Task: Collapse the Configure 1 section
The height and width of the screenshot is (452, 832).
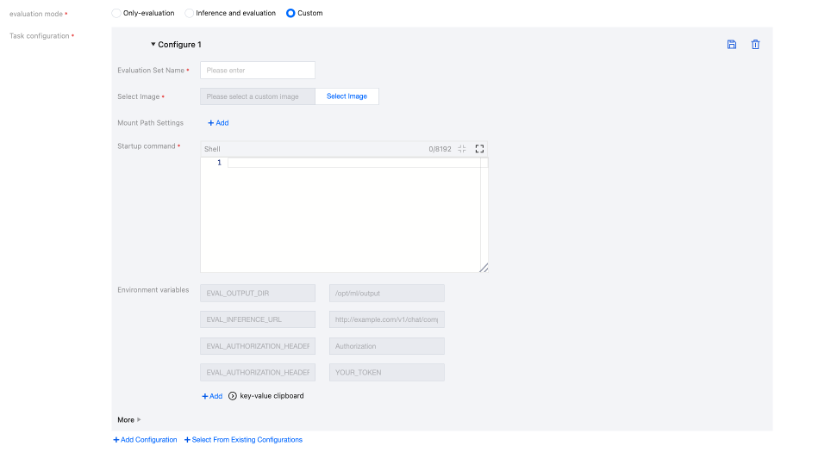Action: pos(153,44)
